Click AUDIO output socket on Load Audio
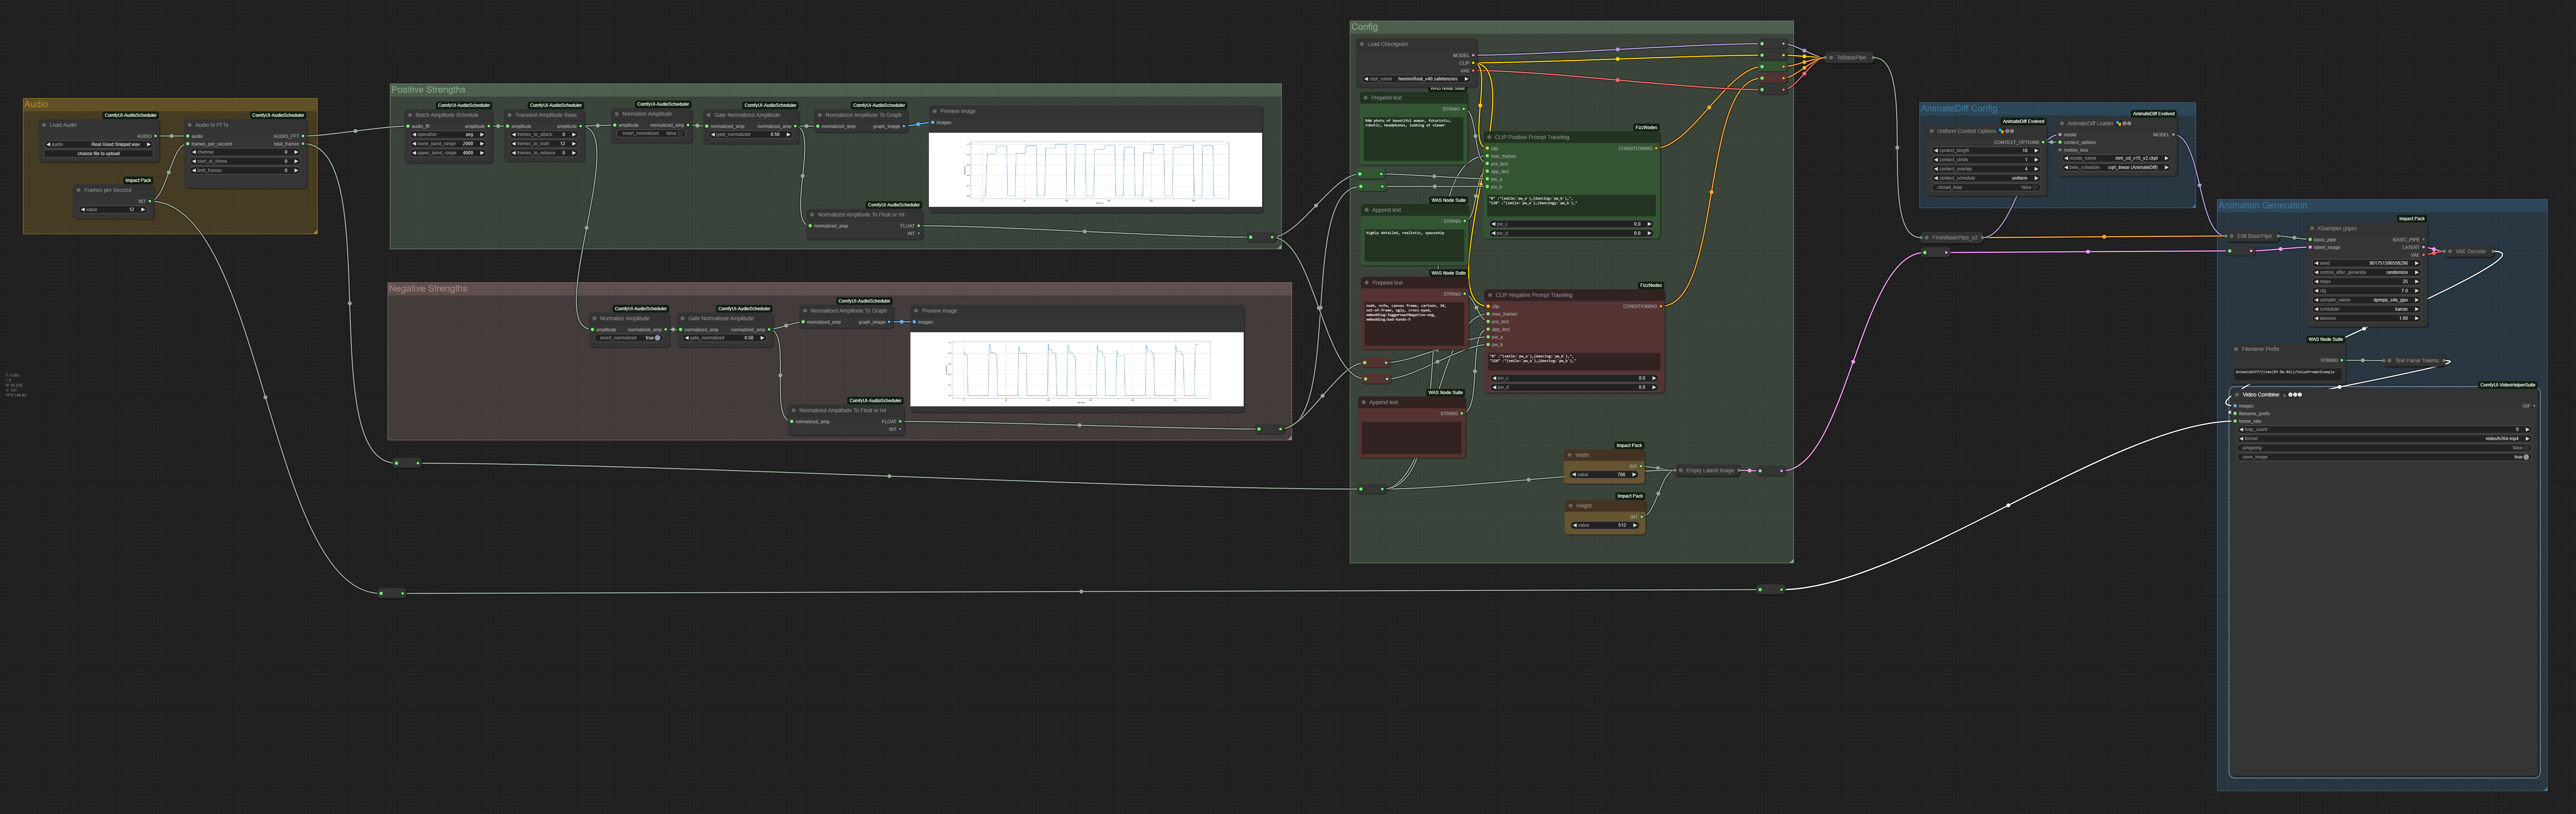This screenshot has width=2576, height=814. coord(156,136)
